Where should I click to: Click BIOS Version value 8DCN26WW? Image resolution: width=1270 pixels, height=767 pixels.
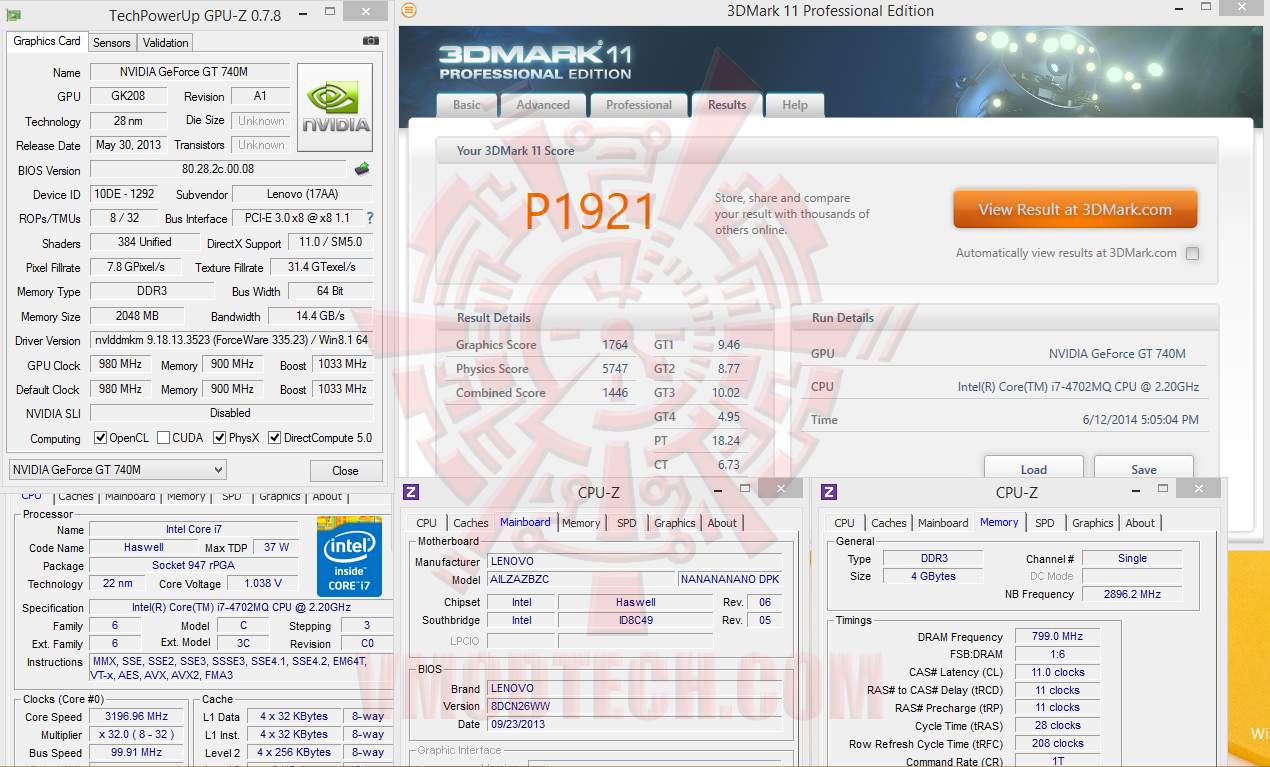coord(634,706)
